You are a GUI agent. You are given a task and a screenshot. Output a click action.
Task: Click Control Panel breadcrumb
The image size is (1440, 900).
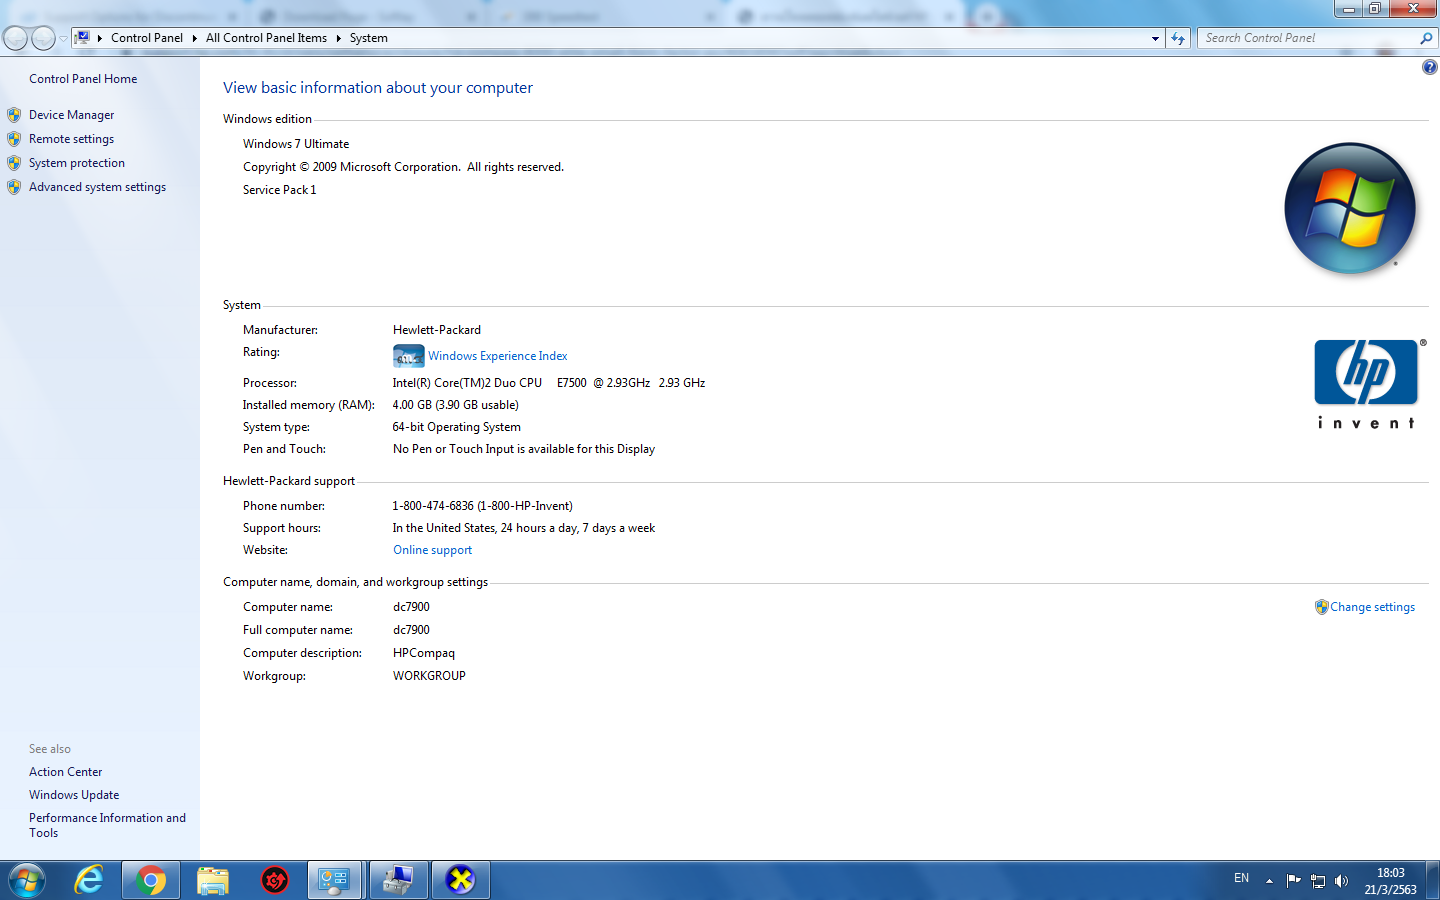[147, 38]
